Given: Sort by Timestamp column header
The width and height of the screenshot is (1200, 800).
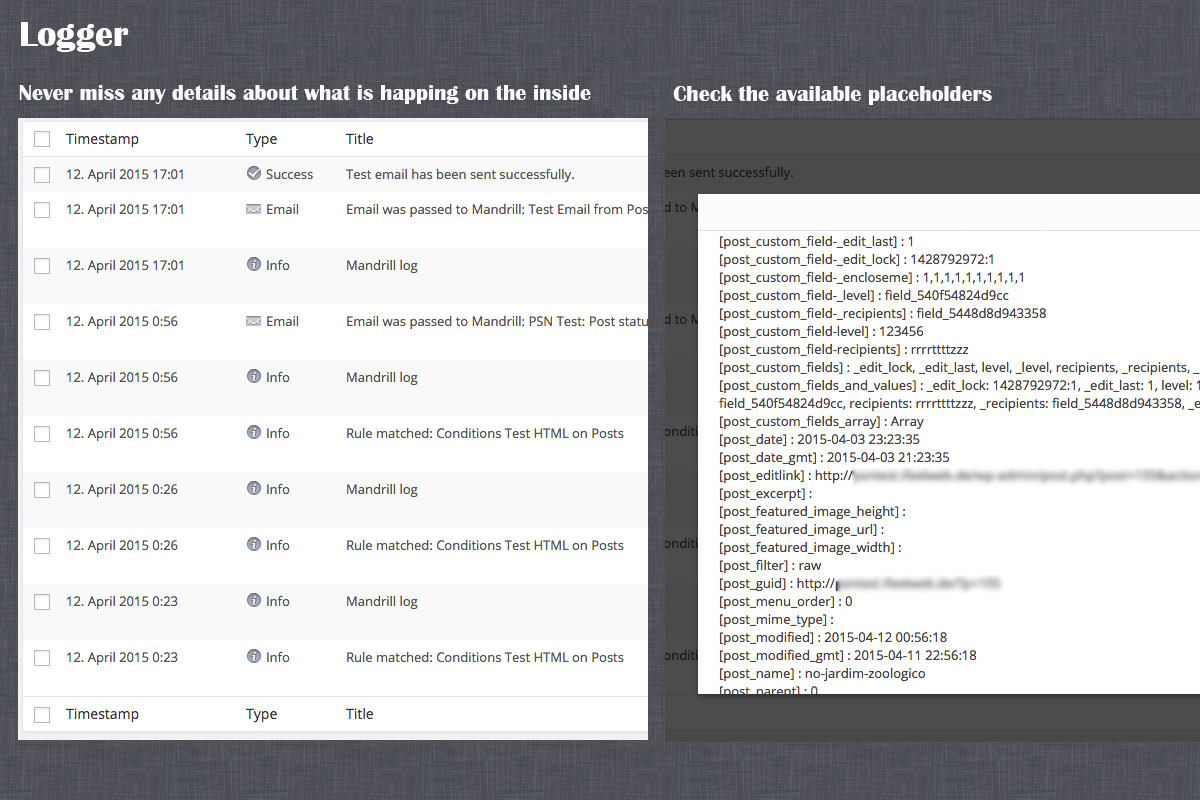Looking at the screenshot, I should coord(102,139).
